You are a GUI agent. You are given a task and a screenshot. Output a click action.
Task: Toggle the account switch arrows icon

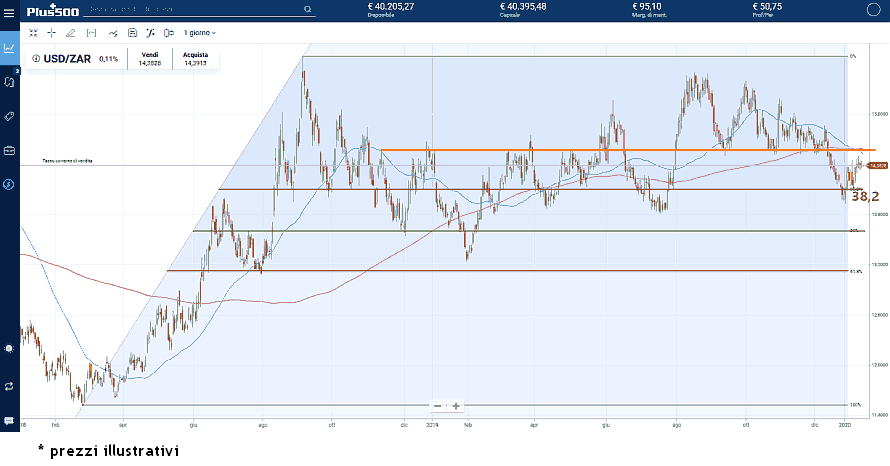9,385
